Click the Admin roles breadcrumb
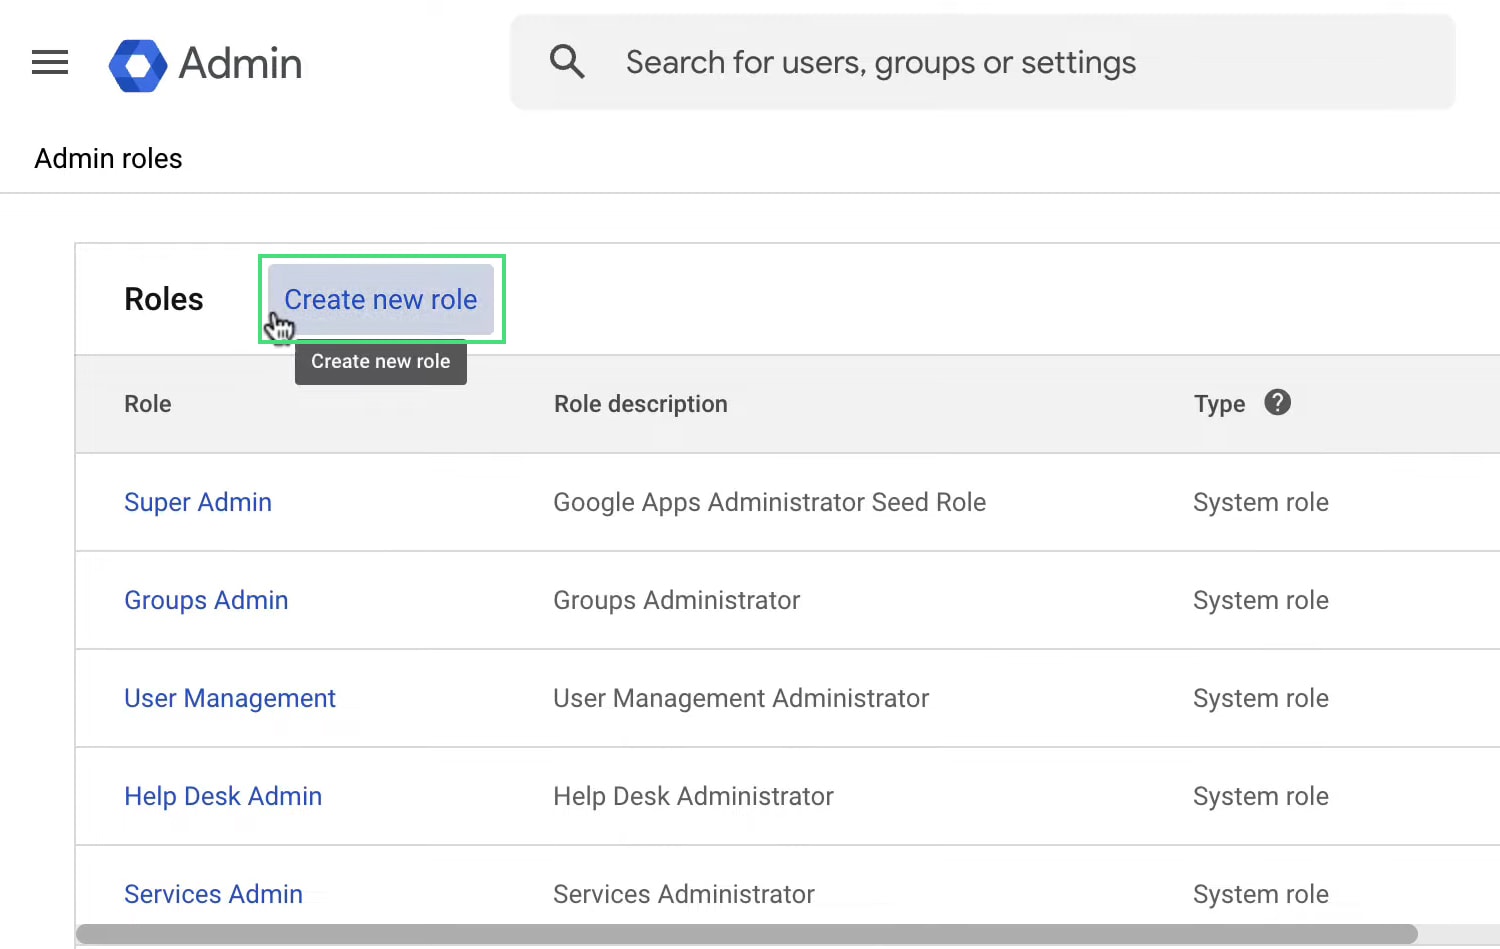The height and width of the screenshot is (949, 1500). click(x=108, y=158)
